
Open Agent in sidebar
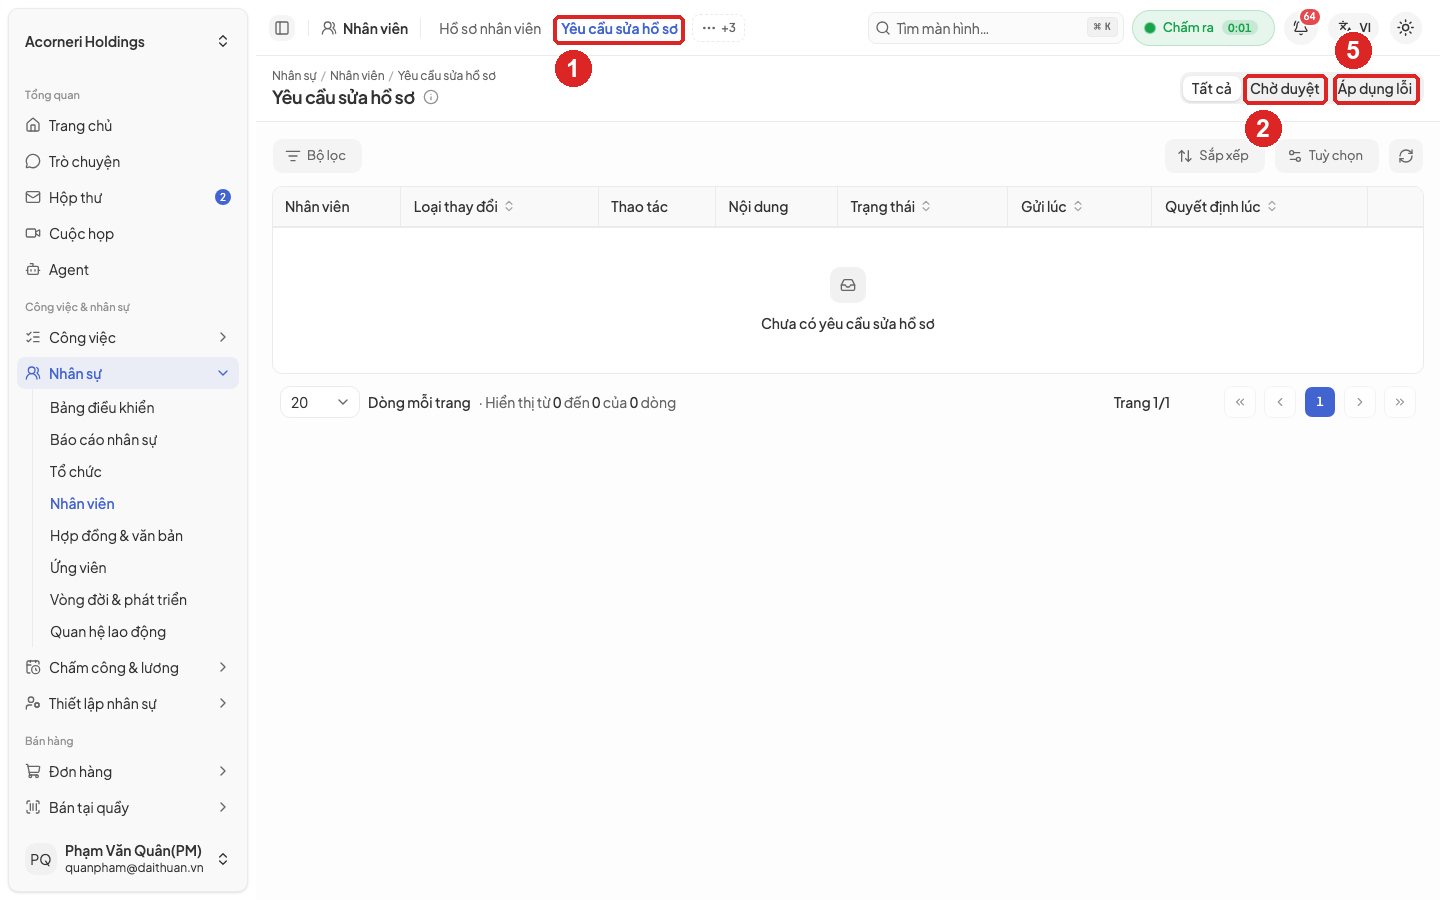(128, 270)
